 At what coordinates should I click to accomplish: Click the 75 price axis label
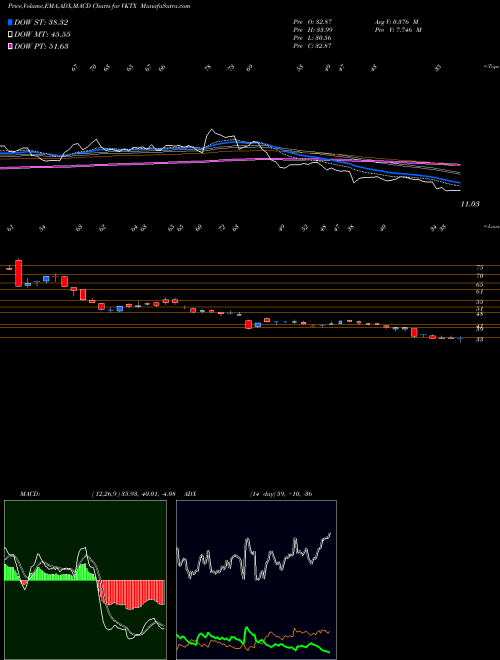[479, 267]
